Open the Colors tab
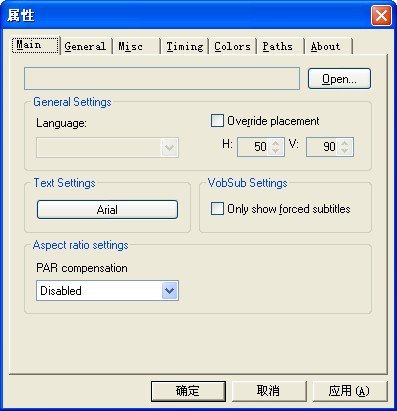 tap(232, 46)
